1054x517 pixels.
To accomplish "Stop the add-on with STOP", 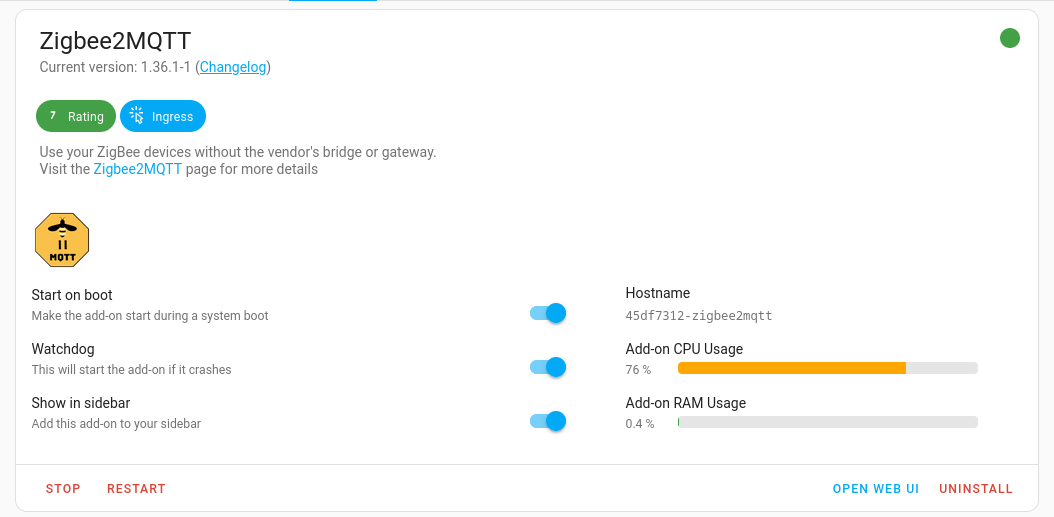I will coord(63,489).
